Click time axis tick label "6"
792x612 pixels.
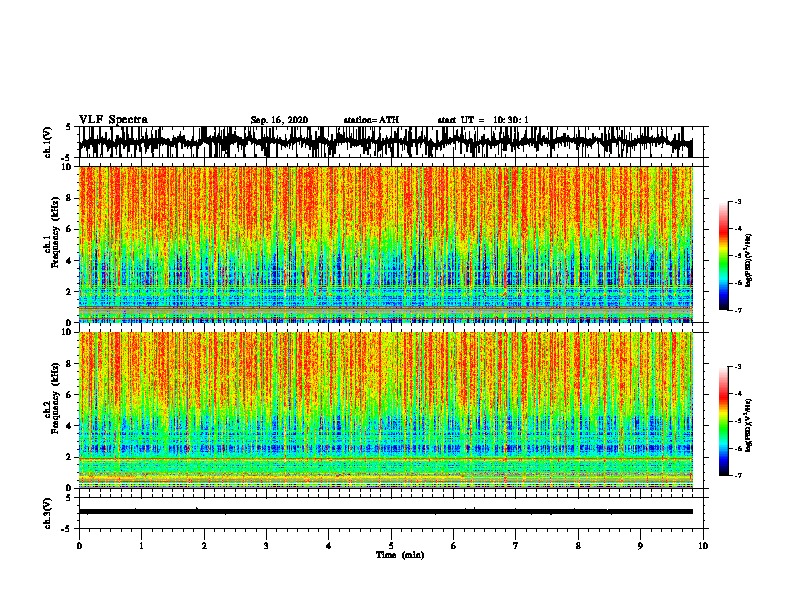pyautogui.click(x=454, y=546)
